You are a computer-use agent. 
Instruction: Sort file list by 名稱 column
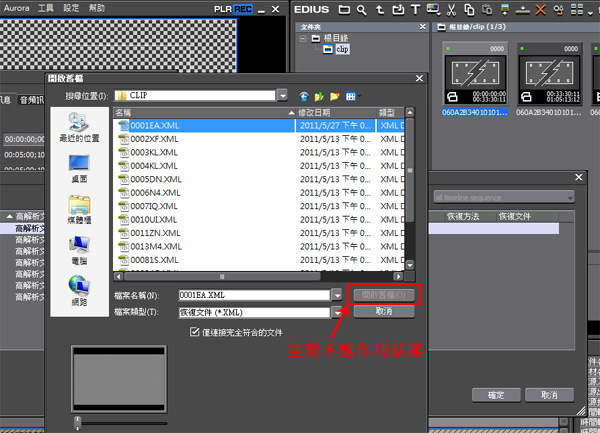[204, 112]
